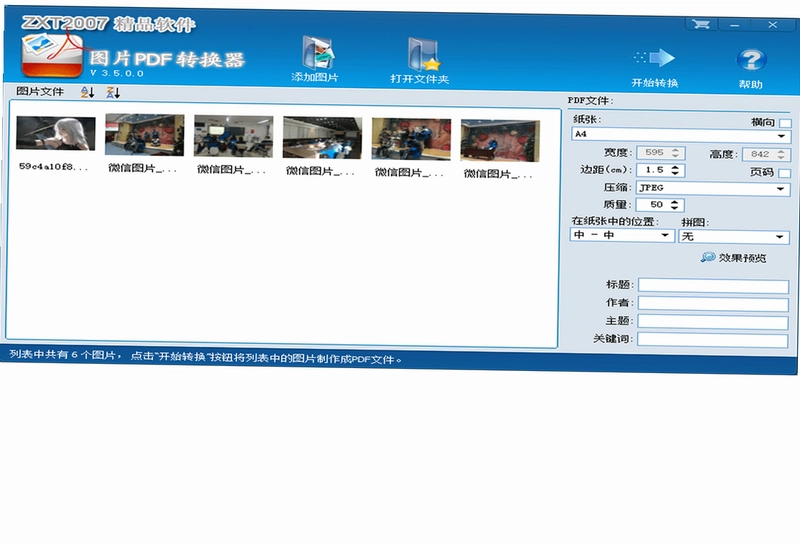Increase the 边距 margin value stepper up

[x=675, y=167]
